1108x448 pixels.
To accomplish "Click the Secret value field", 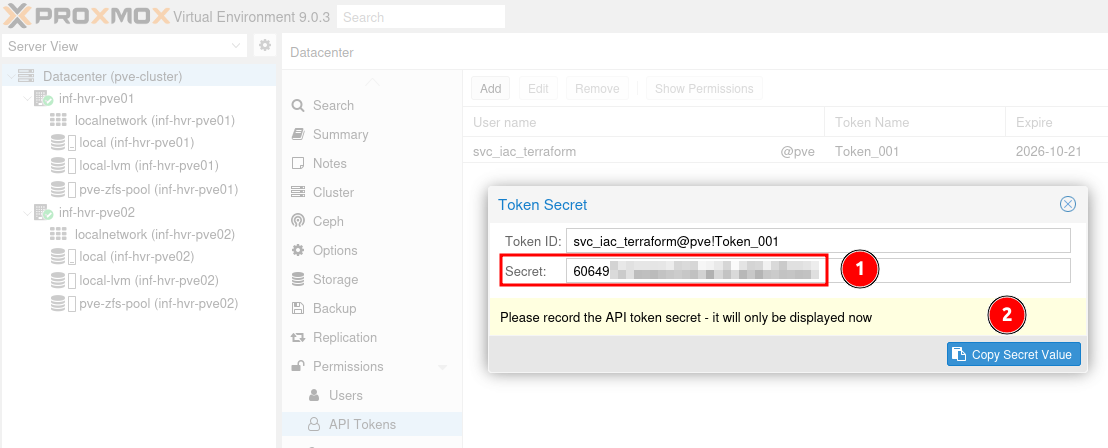I will (x=818, y=271).
